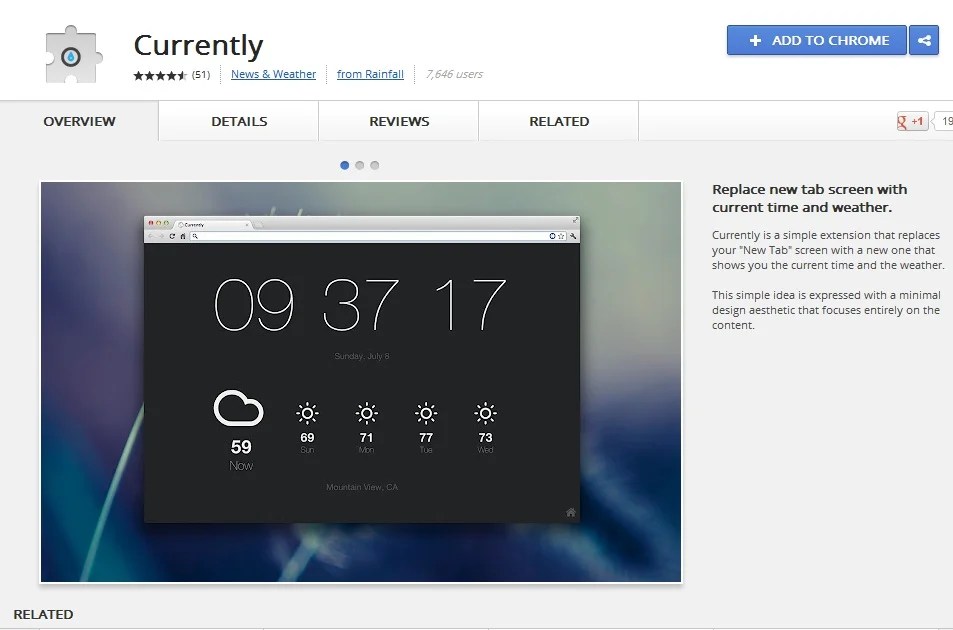Click the Currently extension puzzle icon
Image resolution: width=953 pixels, height=630 pixels.
(74, 54)
